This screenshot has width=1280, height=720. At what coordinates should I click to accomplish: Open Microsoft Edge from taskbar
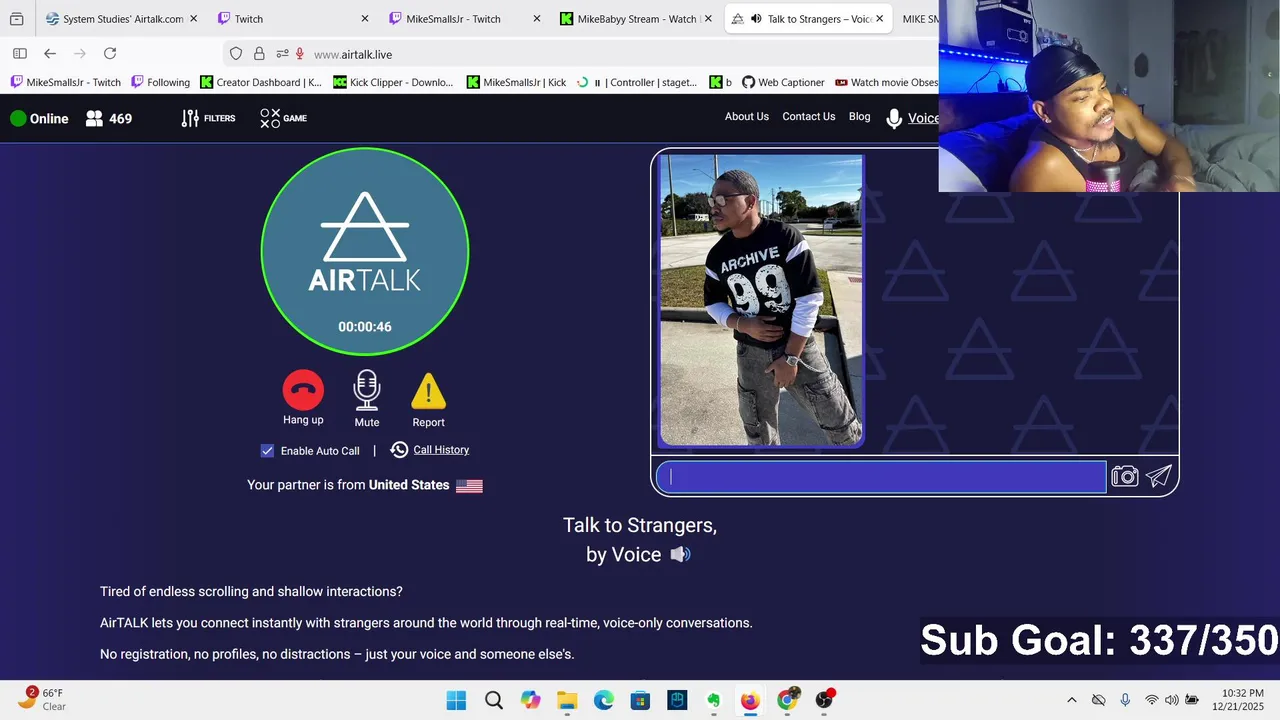604,700
